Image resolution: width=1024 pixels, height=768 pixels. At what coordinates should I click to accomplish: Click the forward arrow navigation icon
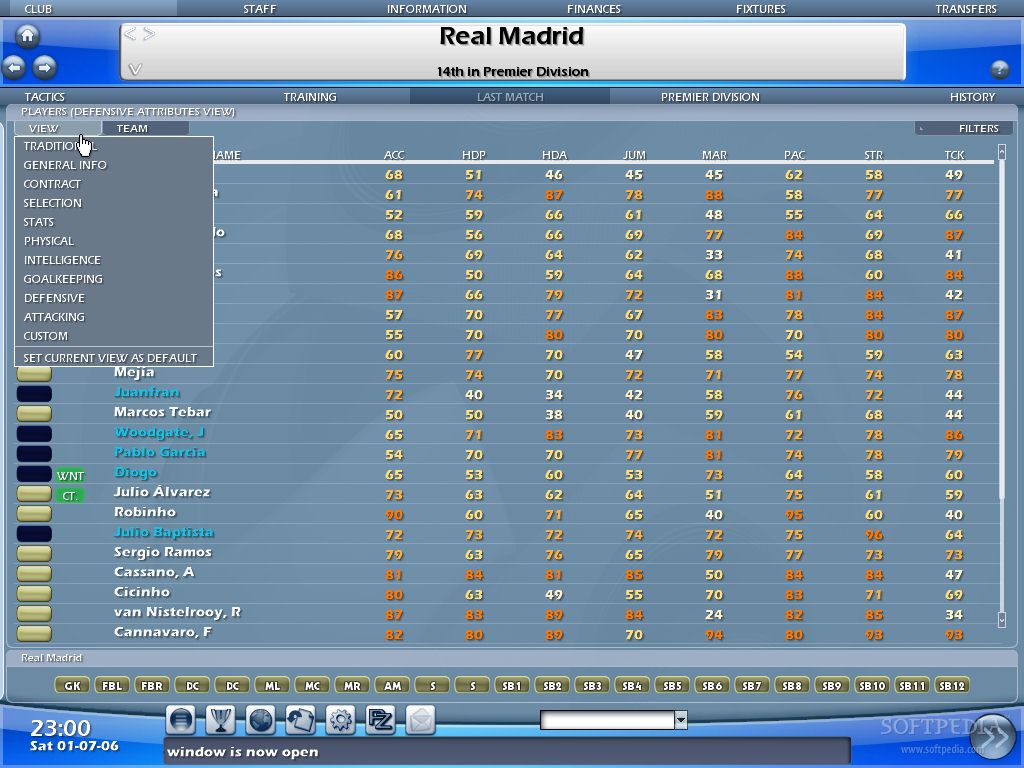pos(44,67)
